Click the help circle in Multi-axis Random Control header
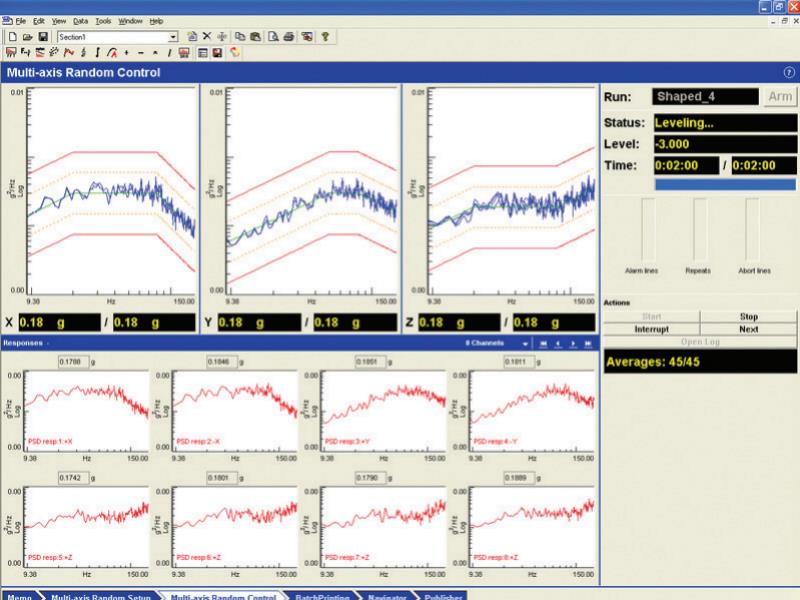Screen dimensions: 800x600 pos(789,72)
